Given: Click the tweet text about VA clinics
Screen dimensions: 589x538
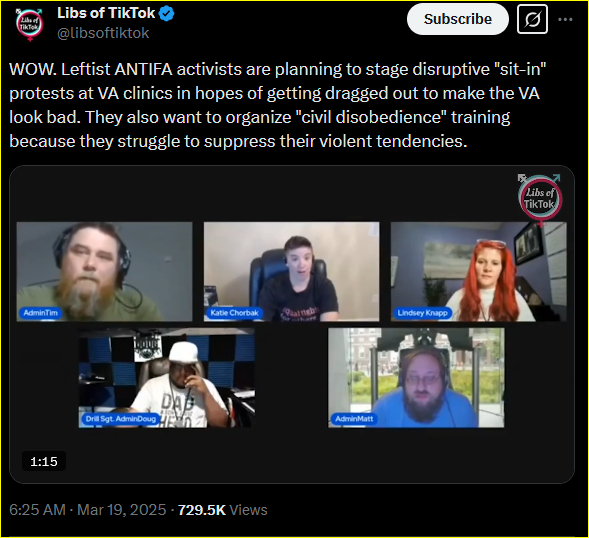Looking at the screenshot, I should 278,105.
